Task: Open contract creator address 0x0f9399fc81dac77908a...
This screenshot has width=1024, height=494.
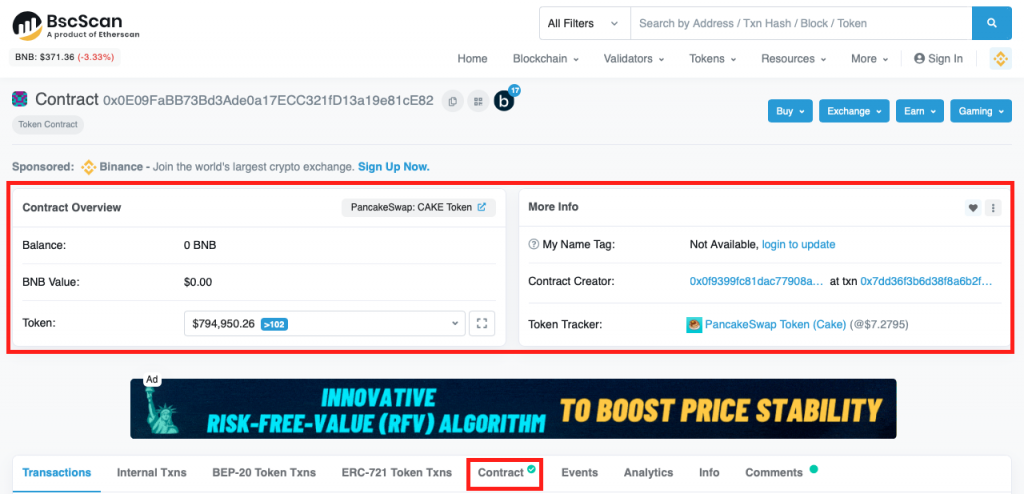Action: tap(757, 282)
